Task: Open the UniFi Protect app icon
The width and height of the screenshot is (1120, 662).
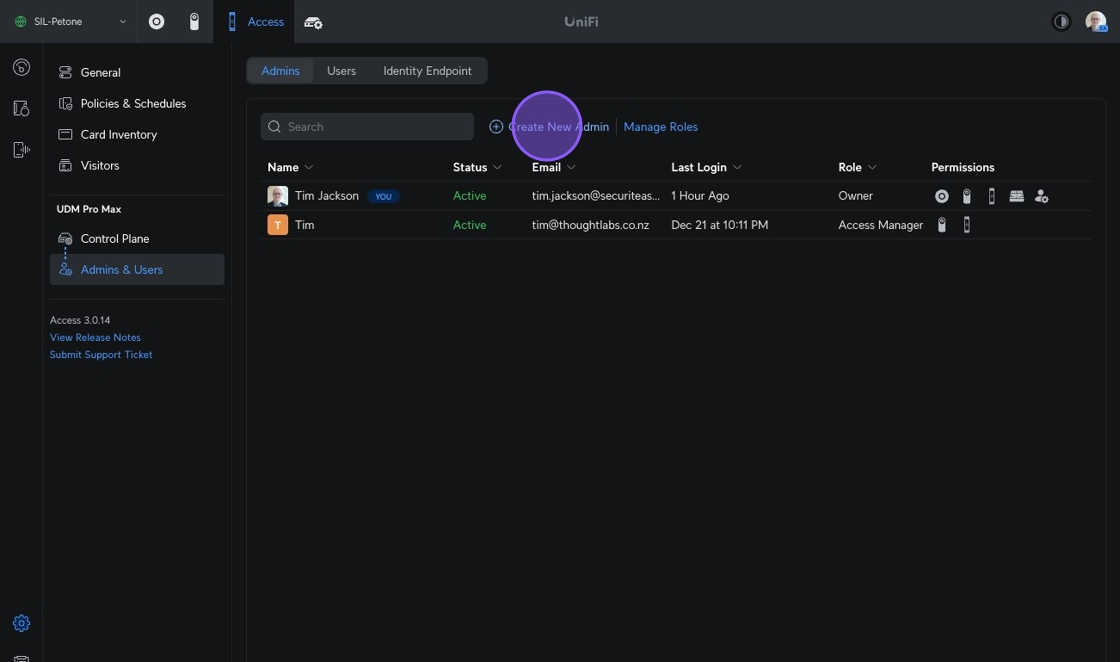Action: 156,22
